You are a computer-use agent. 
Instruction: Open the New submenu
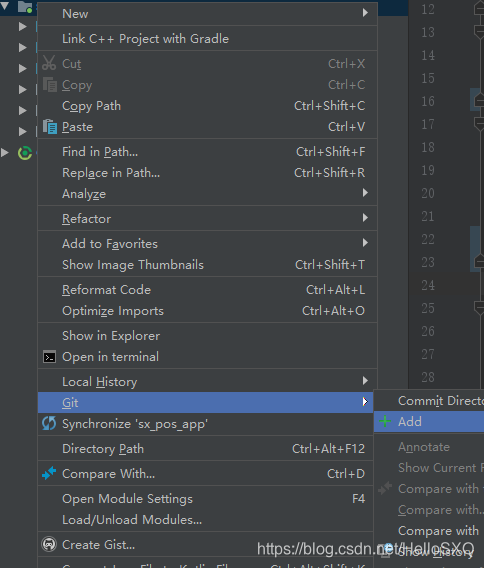(x=207, y=14)
